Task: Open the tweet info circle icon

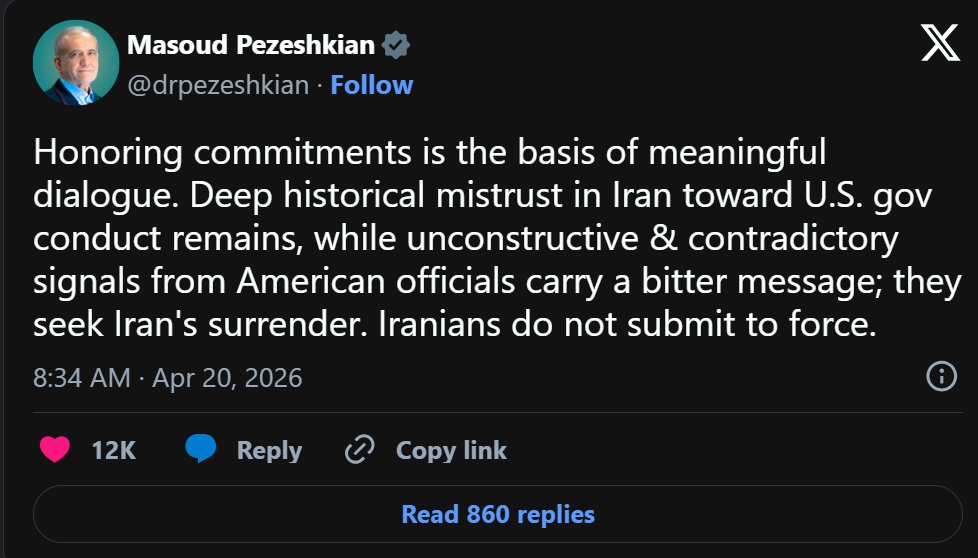Action: tap(940, 376)
